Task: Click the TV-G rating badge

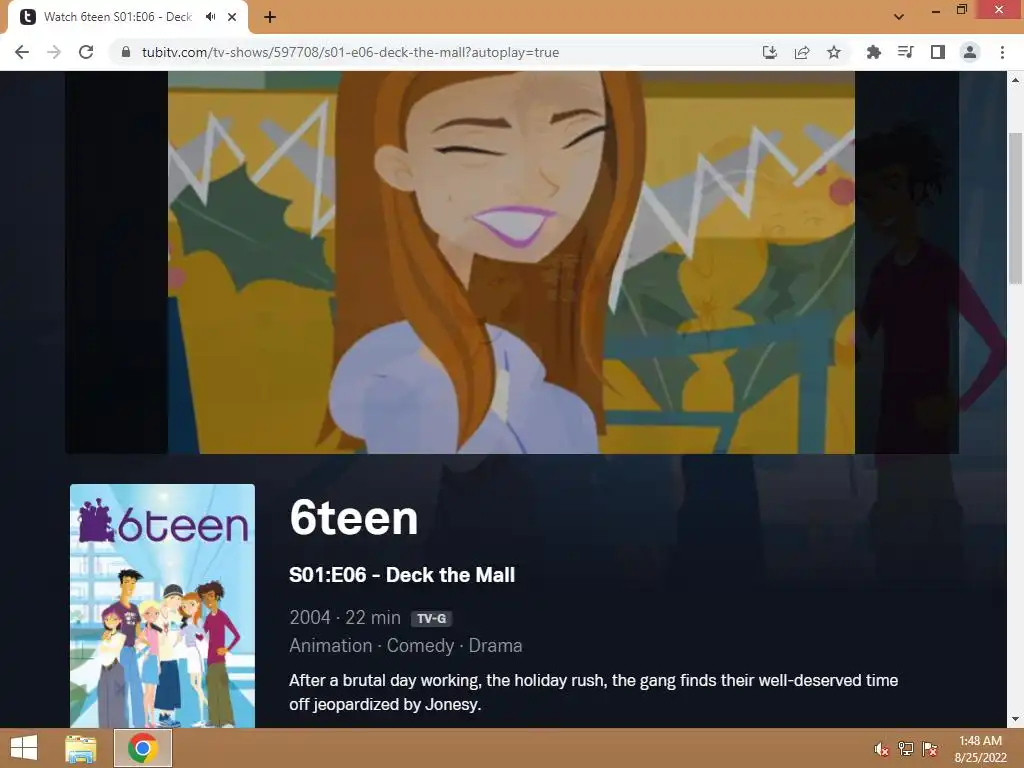Action: [431, 618]
